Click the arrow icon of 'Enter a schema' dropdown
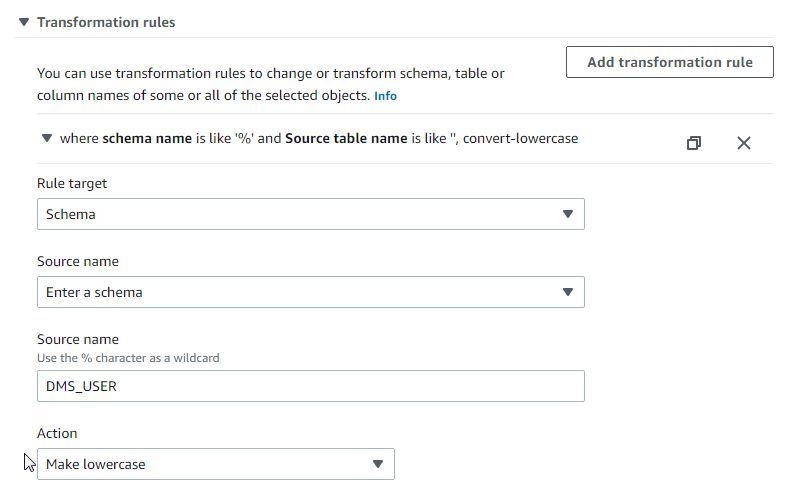This screenshot has width=790, height=491. point(568,292)
